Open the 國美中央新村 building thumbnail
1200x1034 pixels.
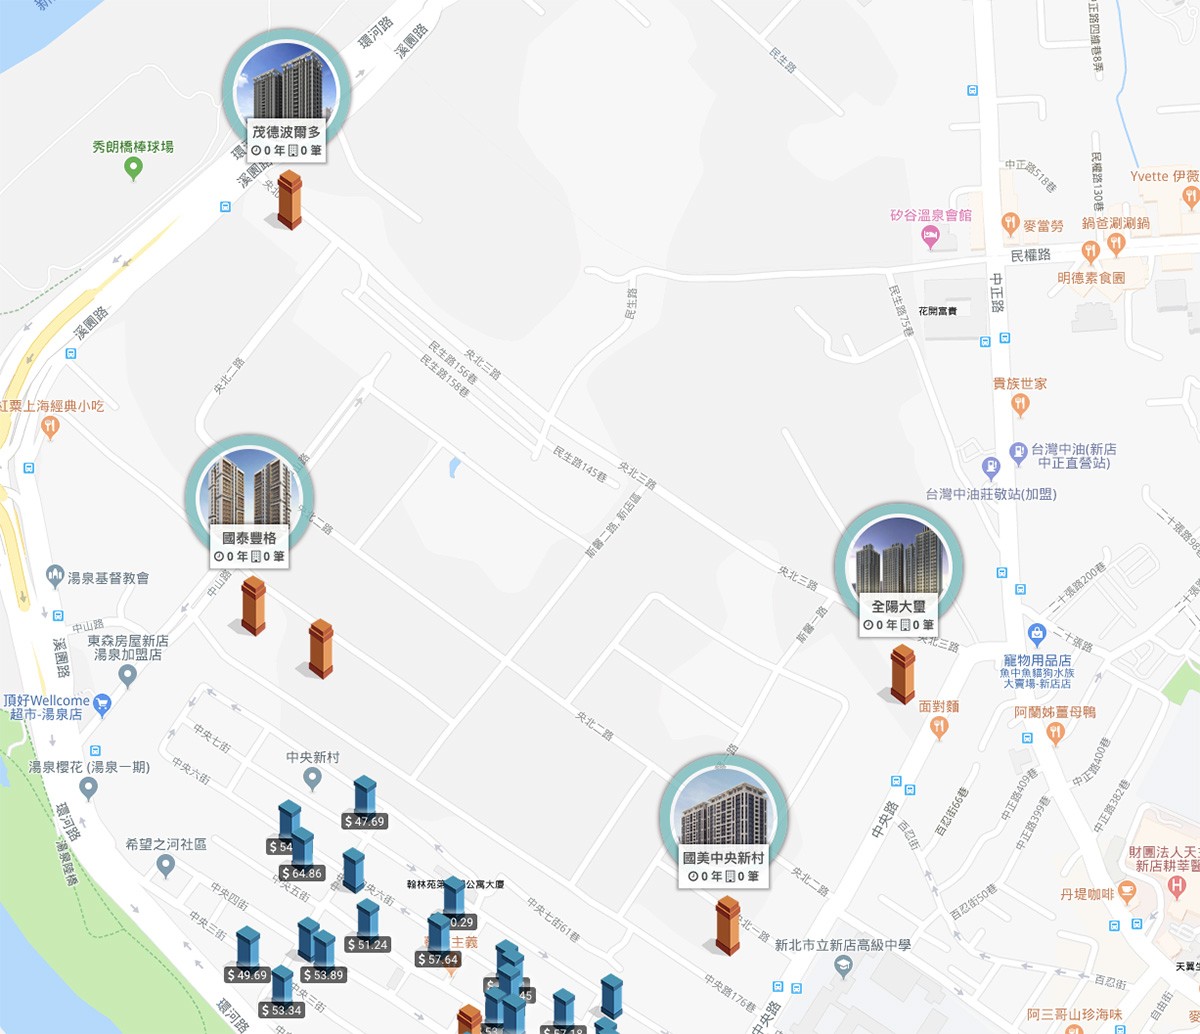724,818
